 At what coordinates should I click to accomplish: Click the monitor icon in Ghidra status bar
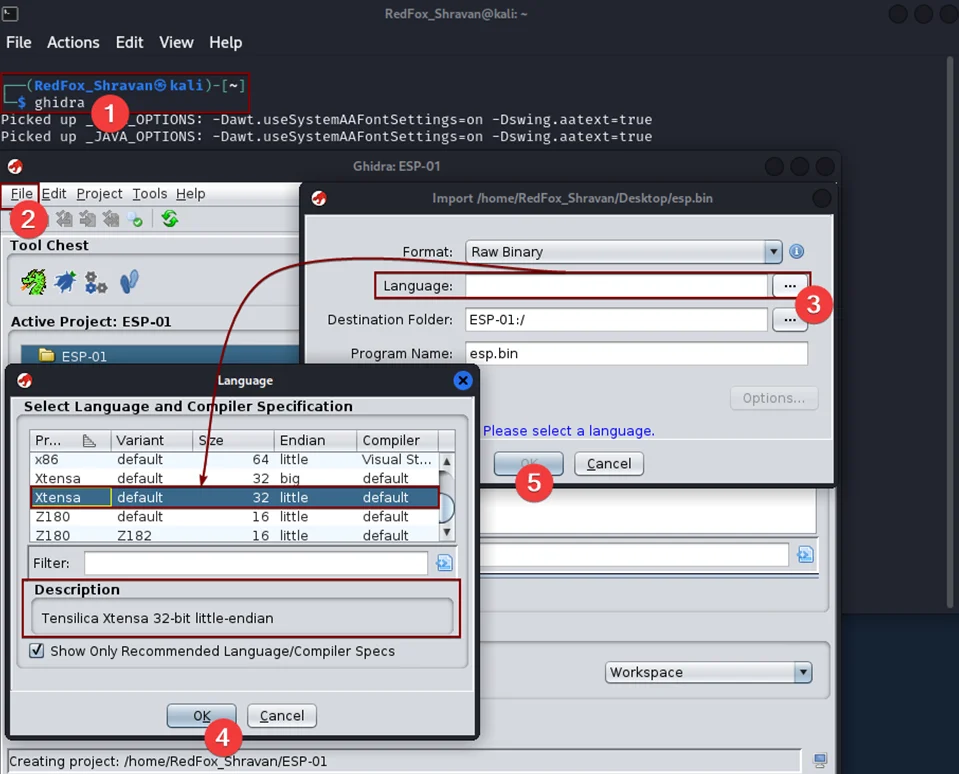click(x=820, y=760)
